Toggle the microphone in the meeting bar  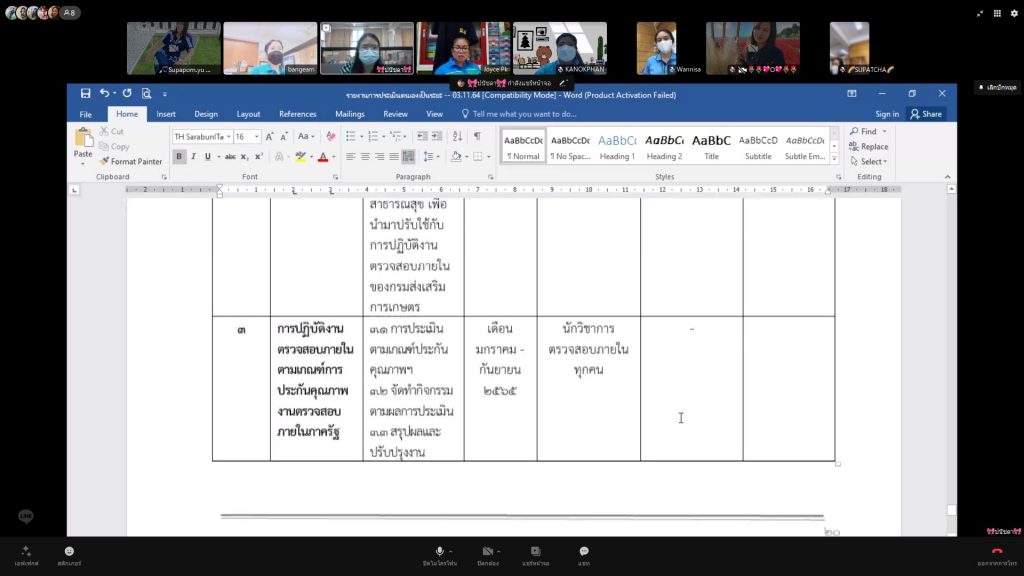[439, 552]
